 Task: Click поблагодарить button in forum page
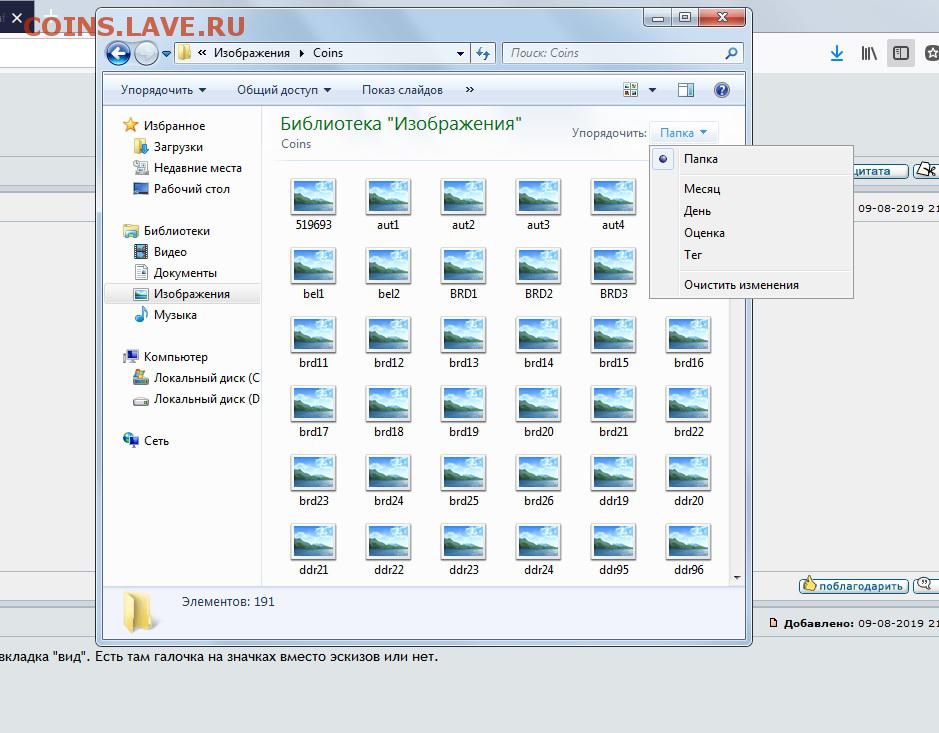854,586
